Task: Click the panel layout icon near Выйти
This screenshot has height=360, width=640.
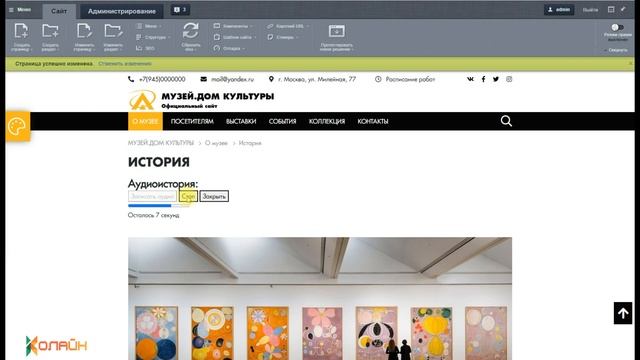Action: [x=611, y=9]
